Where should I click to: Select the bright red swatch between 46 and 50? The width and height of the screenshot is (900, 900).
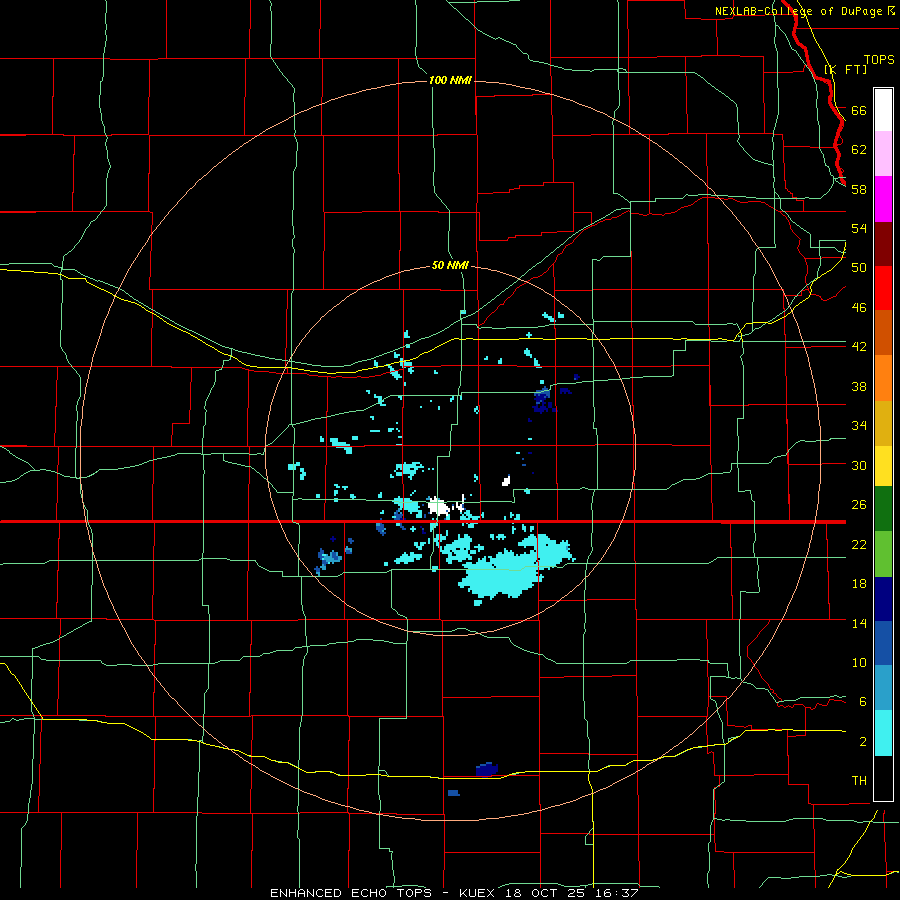click(x=883, y=289)
